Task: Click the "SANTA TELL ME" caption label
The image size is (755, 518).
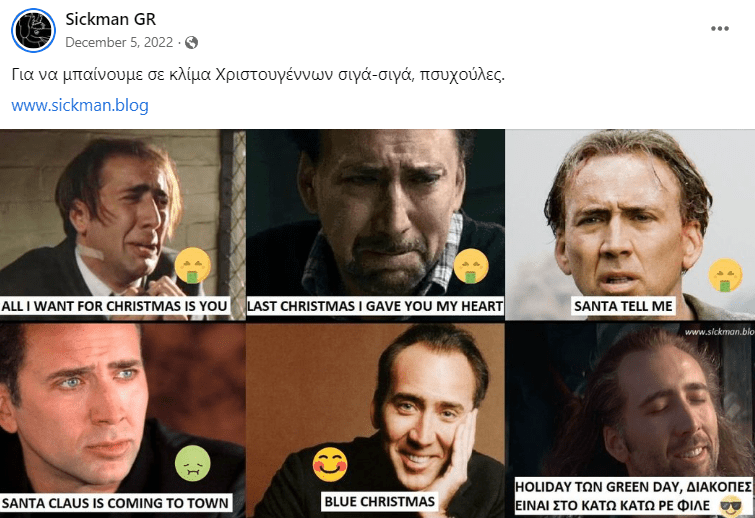Action: tap(623, 305)
